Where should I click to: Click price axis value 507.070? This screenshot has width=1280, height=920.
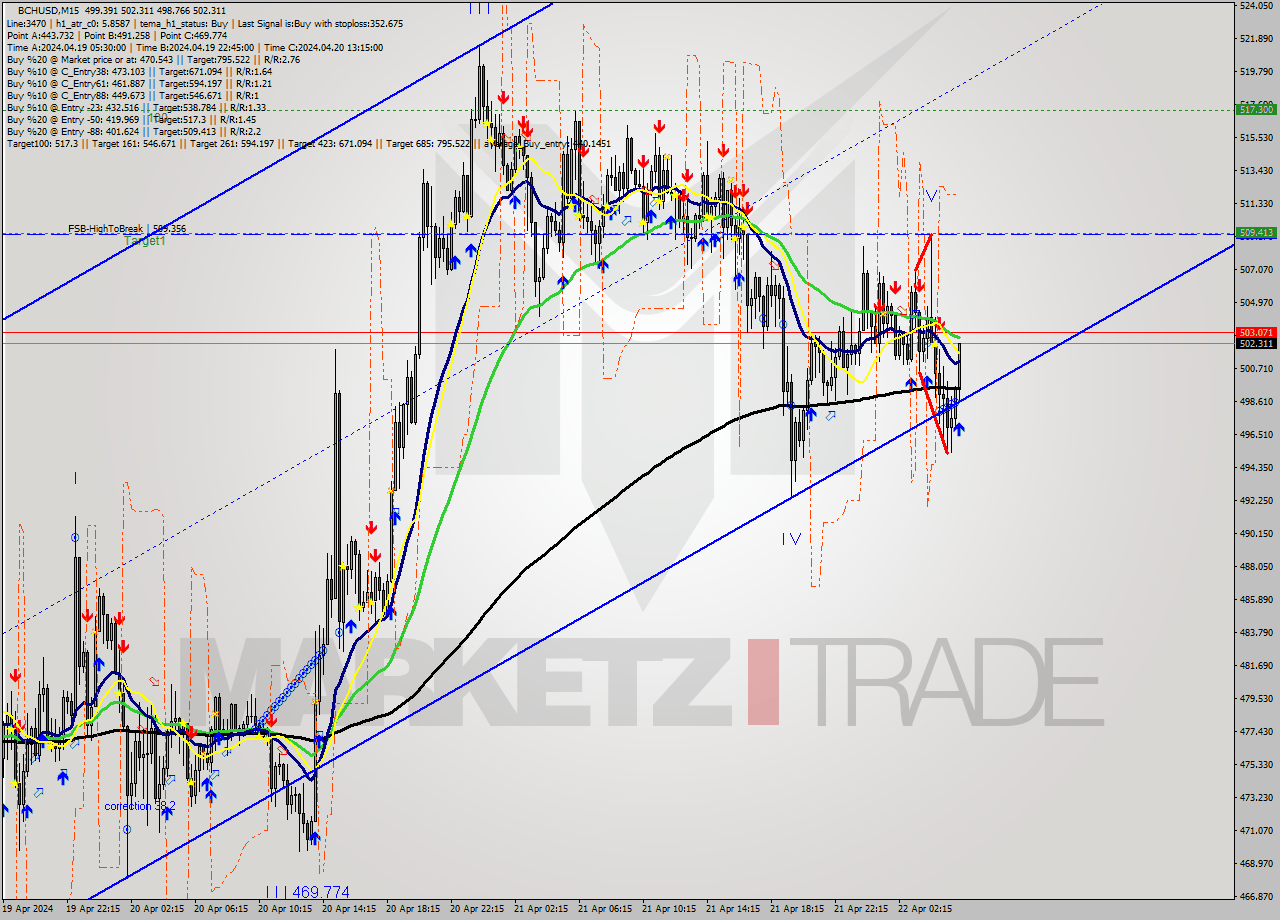click(x=1255, y=270)
